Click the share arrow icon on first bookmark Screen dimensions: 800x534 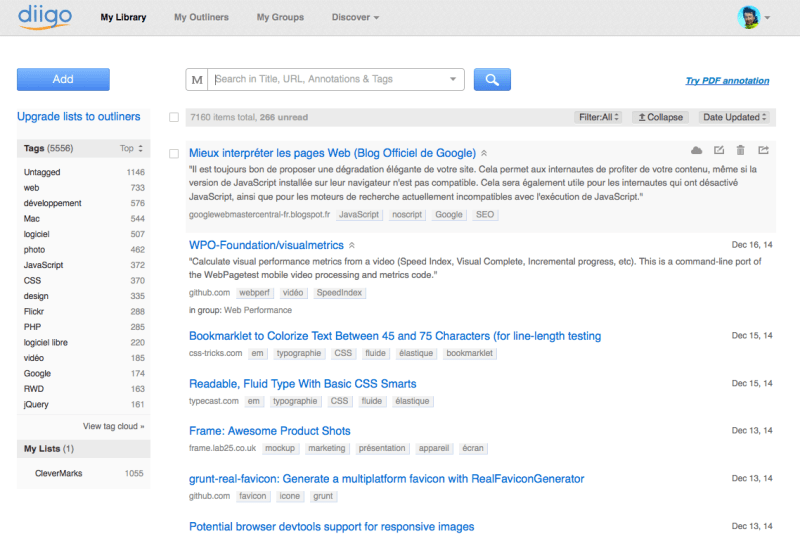763,150
